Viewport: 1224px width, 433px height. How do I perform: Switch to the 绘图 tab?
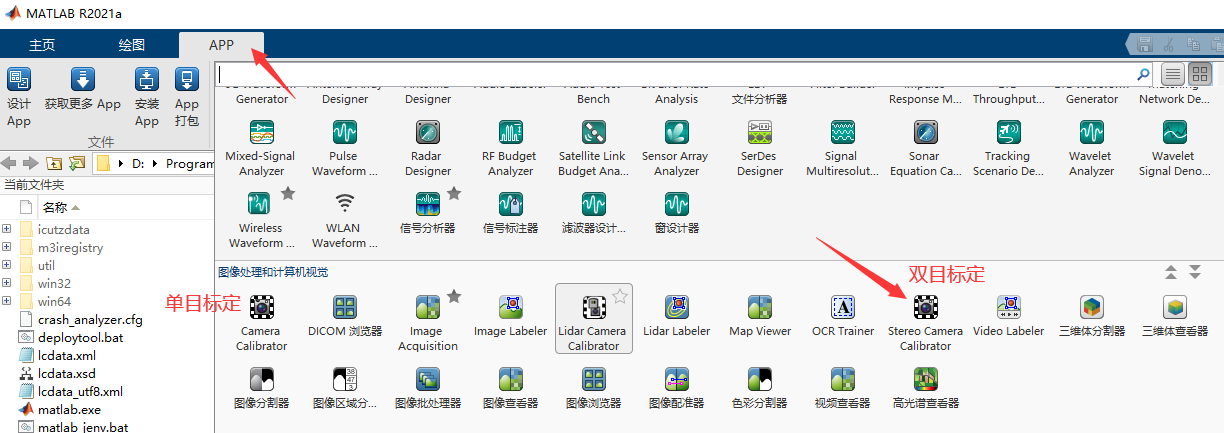pyautogui.click(x=132, y=45)
